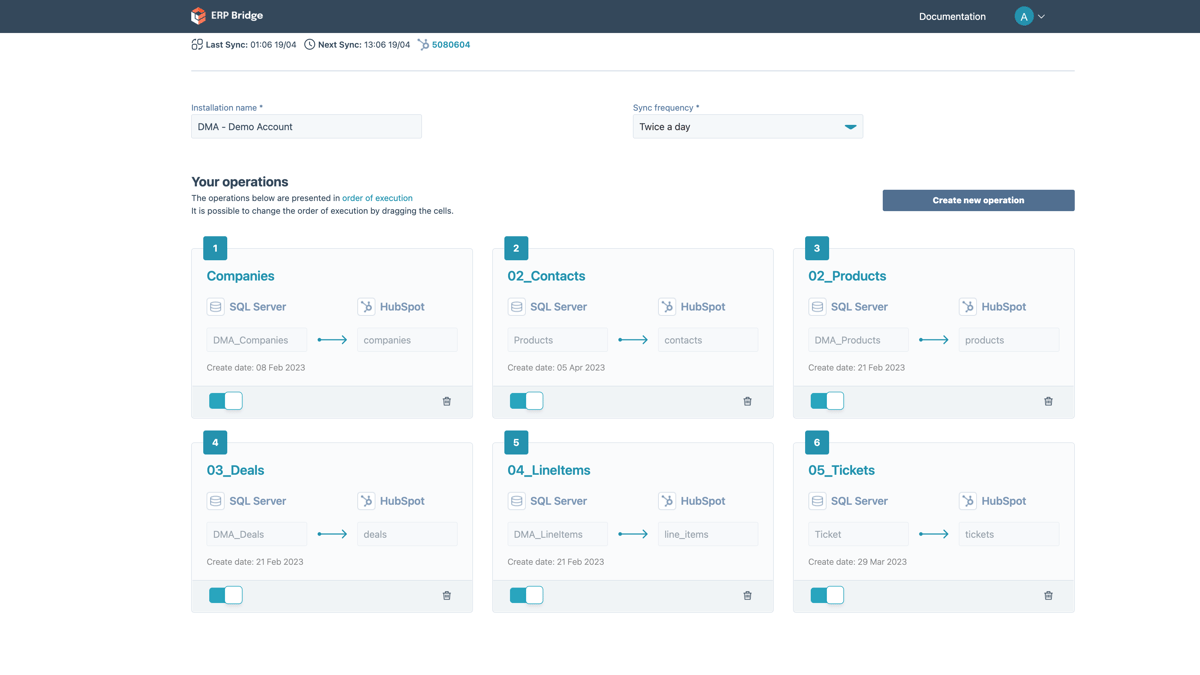The height and width of the screenshot is (675, 1200).
Task: Remove 02_Products using its trash icon
Action: (1048, 401)
